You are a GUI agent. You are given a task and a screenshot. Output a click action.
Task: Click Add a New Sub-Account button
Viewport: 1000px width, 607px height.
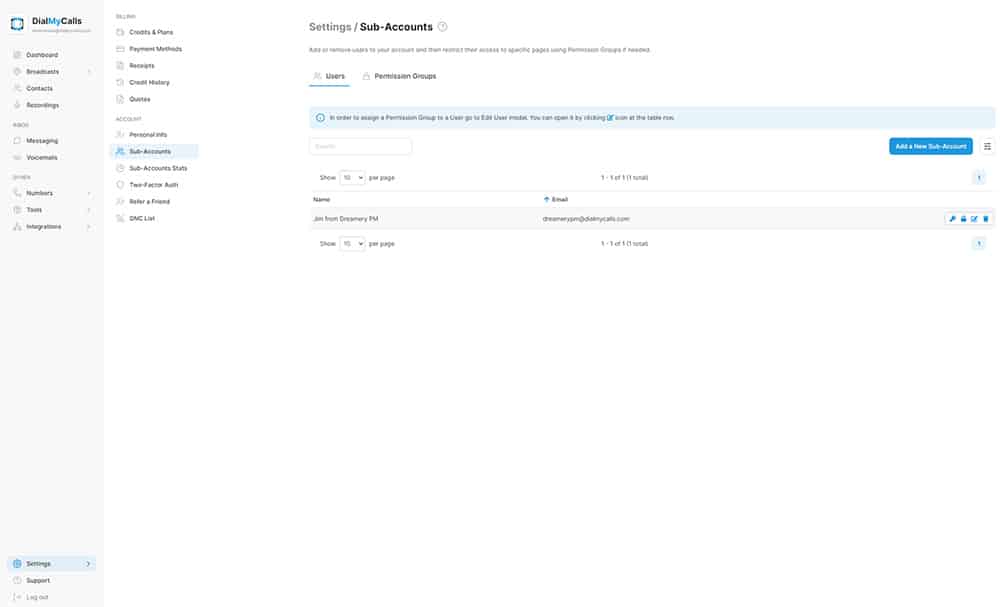click(x=930, y=146)
